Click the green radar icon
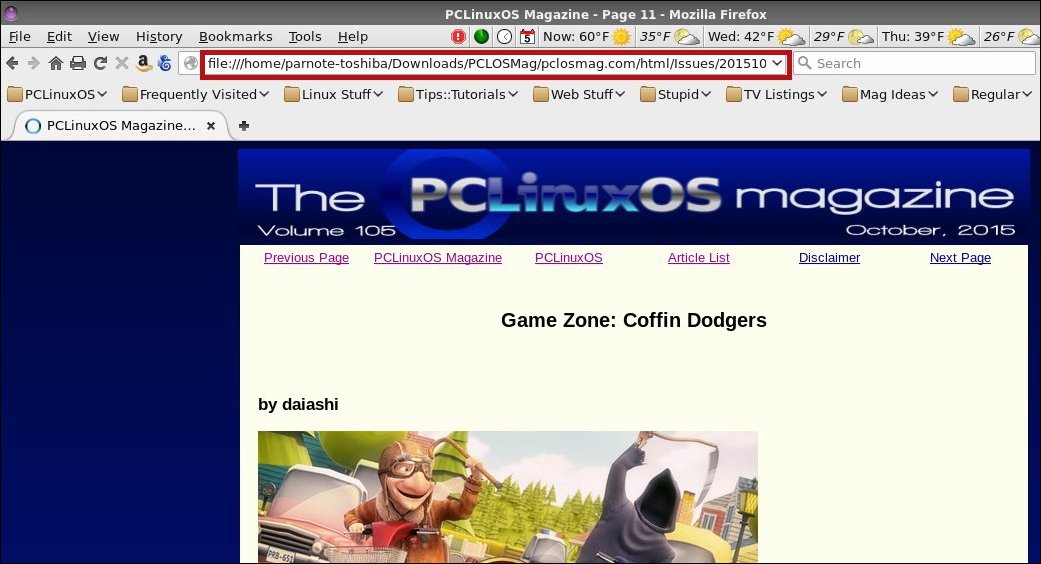Screen dimensions: 1041x564 pyautogui.click(x=481, y=36)
